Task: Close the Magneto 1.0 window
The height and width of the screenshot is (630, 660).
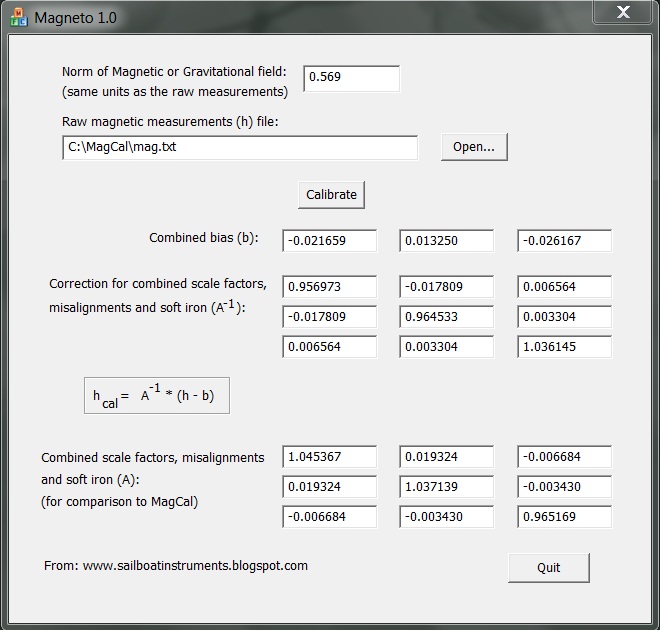Action: point(623,12)
